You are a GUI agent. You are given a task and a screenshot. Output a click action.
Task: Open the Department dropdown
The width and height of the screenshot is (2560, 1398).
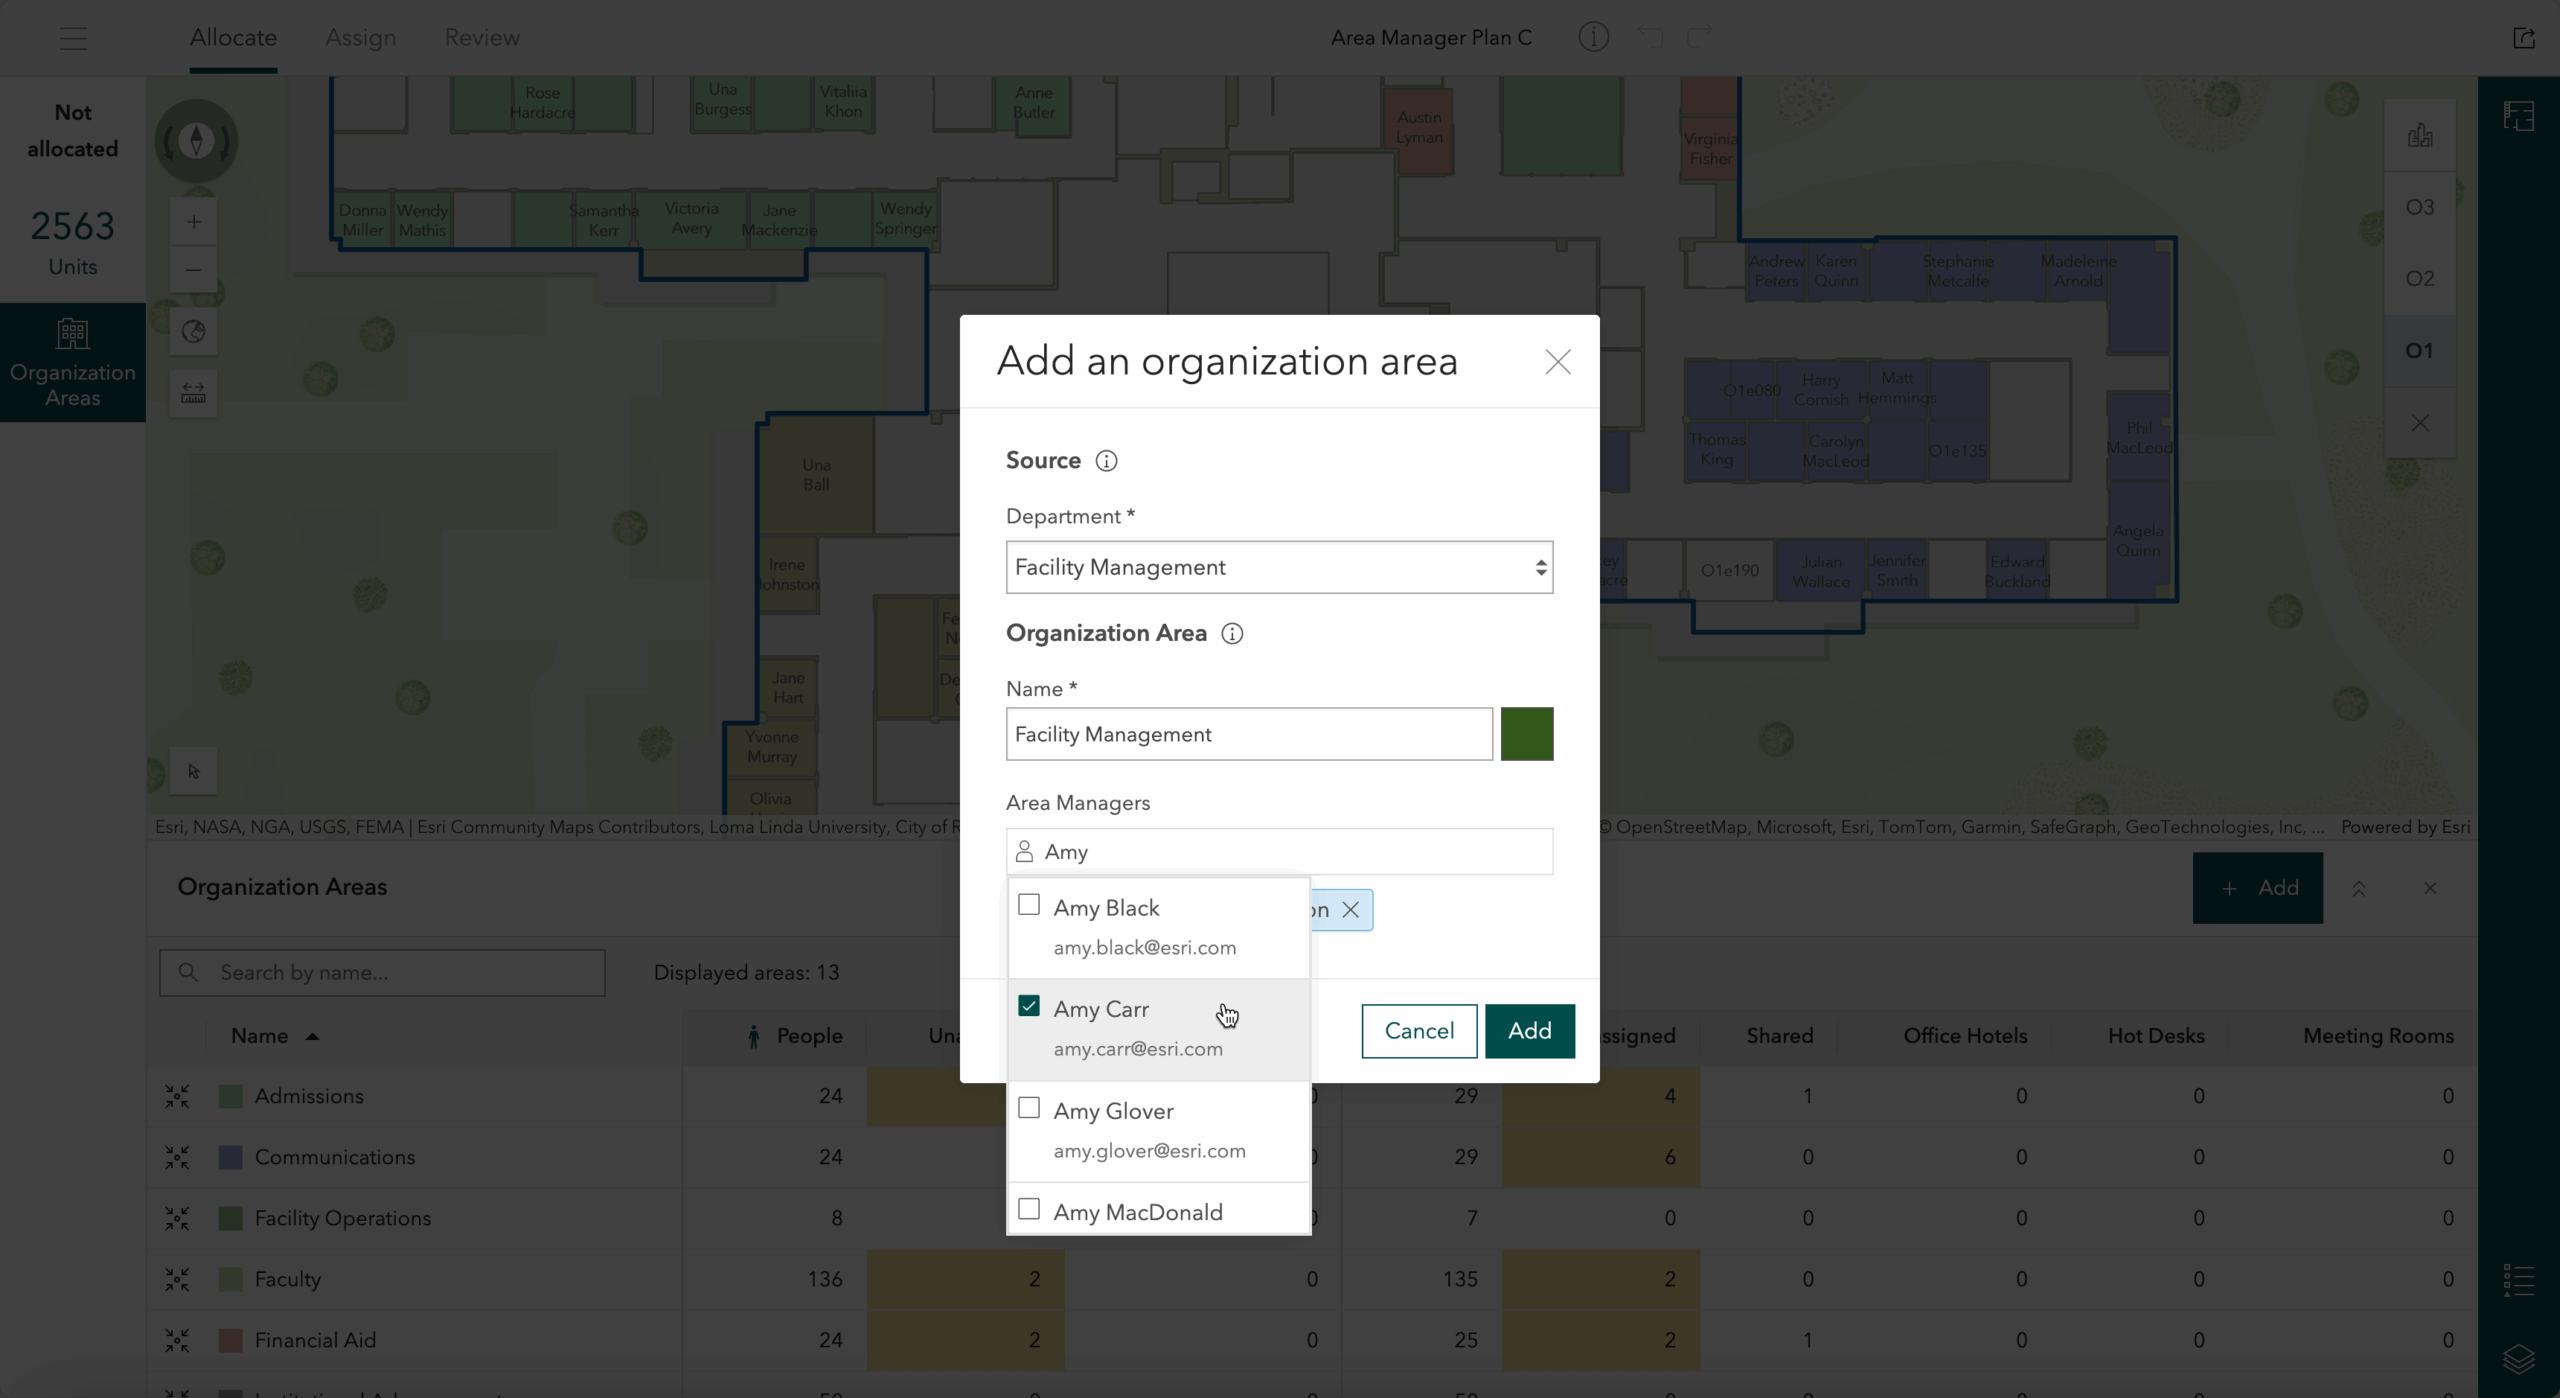point(1279,567)
